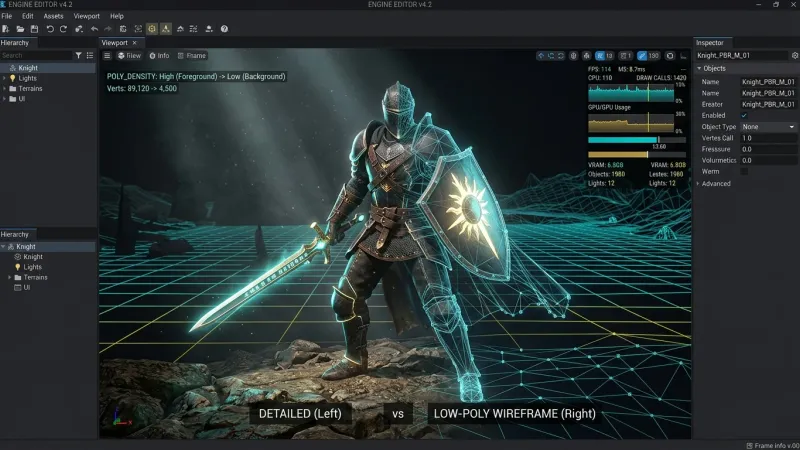Viewport: 800px width, 450px height.
Task: Open a project with the folder icon
Action: click(x=20, y=29)
